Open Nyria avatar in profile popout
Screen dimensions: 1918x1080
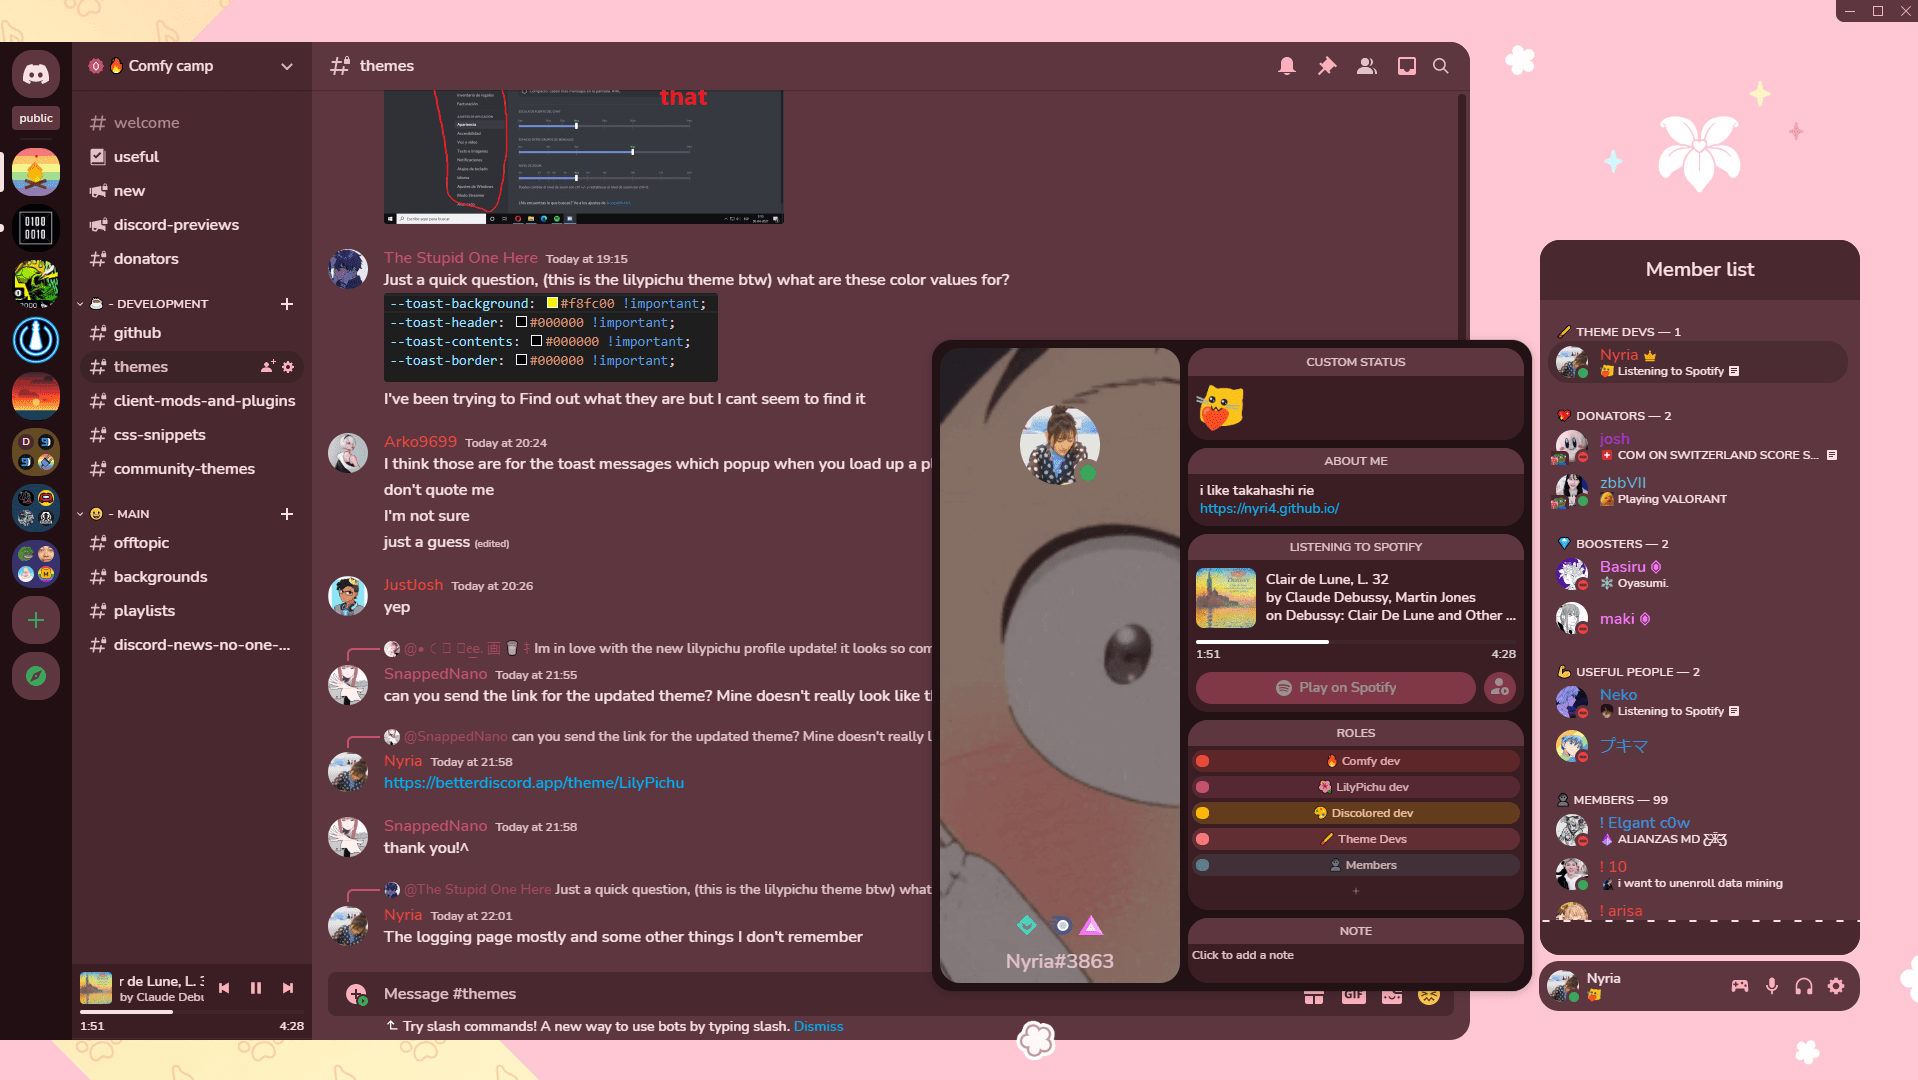click(1060, 445)
